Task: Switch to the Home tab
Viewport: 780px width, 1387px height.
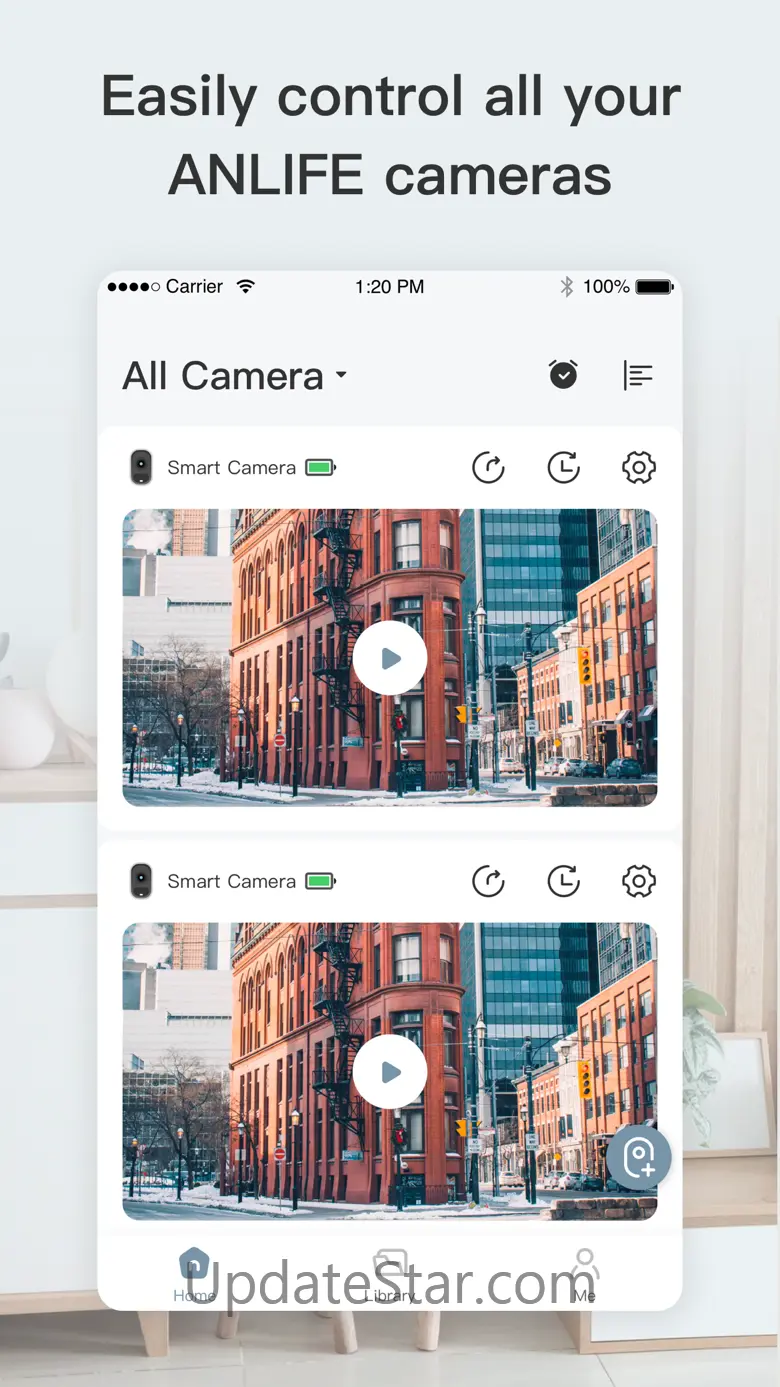Action: click(x=194, y=1275)
